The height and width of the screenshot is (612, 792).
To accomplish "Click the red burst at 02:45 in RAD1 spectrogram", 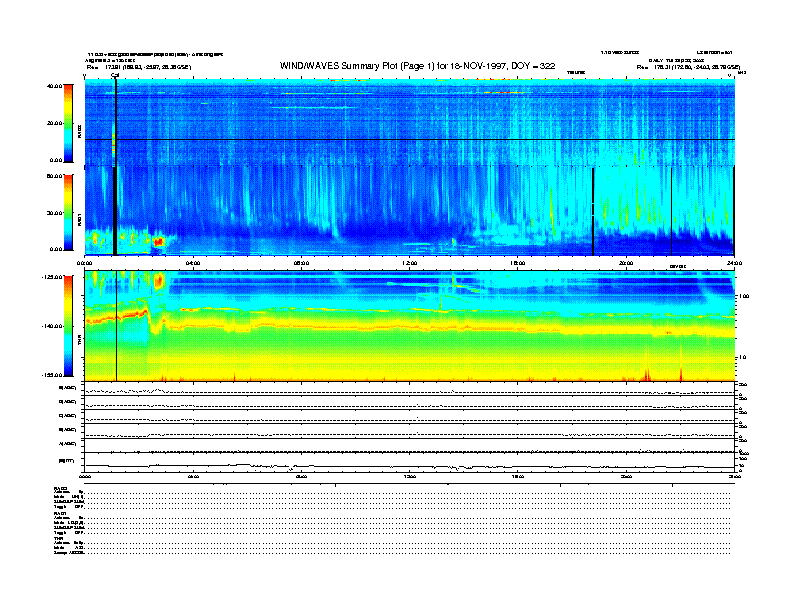I will pyautogui.click(x=159, y=242).
